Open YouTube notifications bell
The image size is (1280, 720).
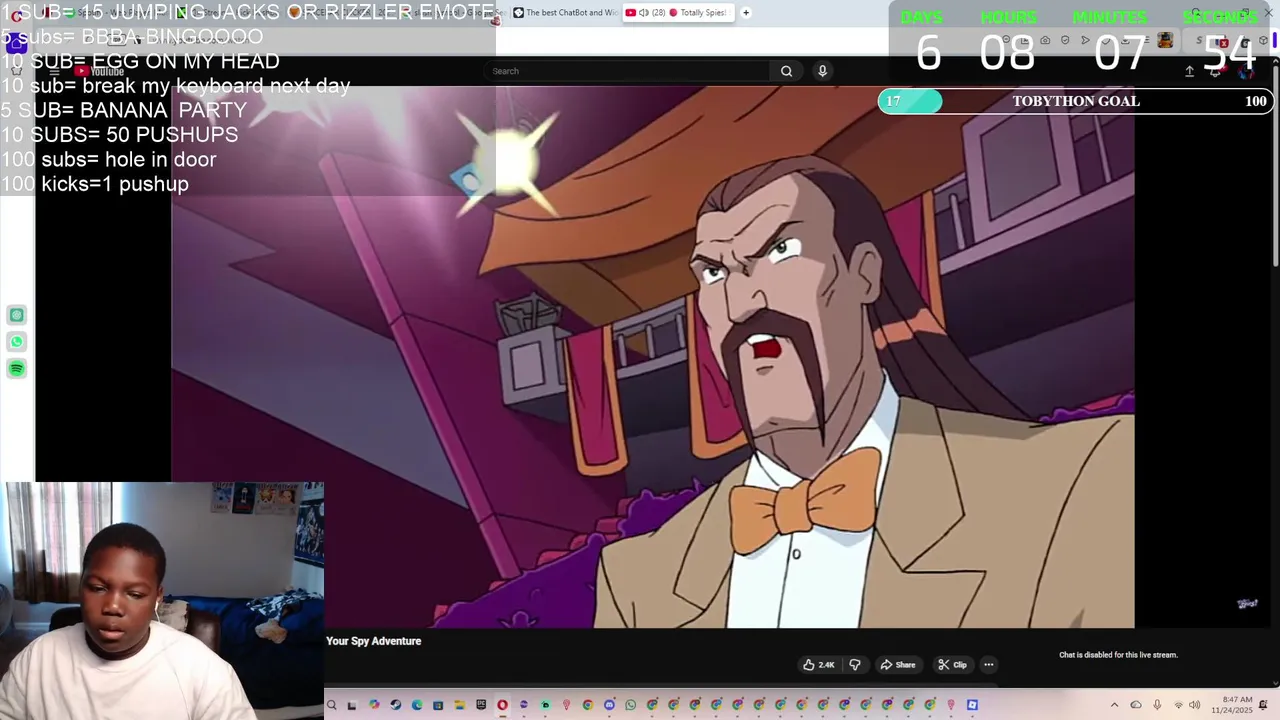[1215, 71]
